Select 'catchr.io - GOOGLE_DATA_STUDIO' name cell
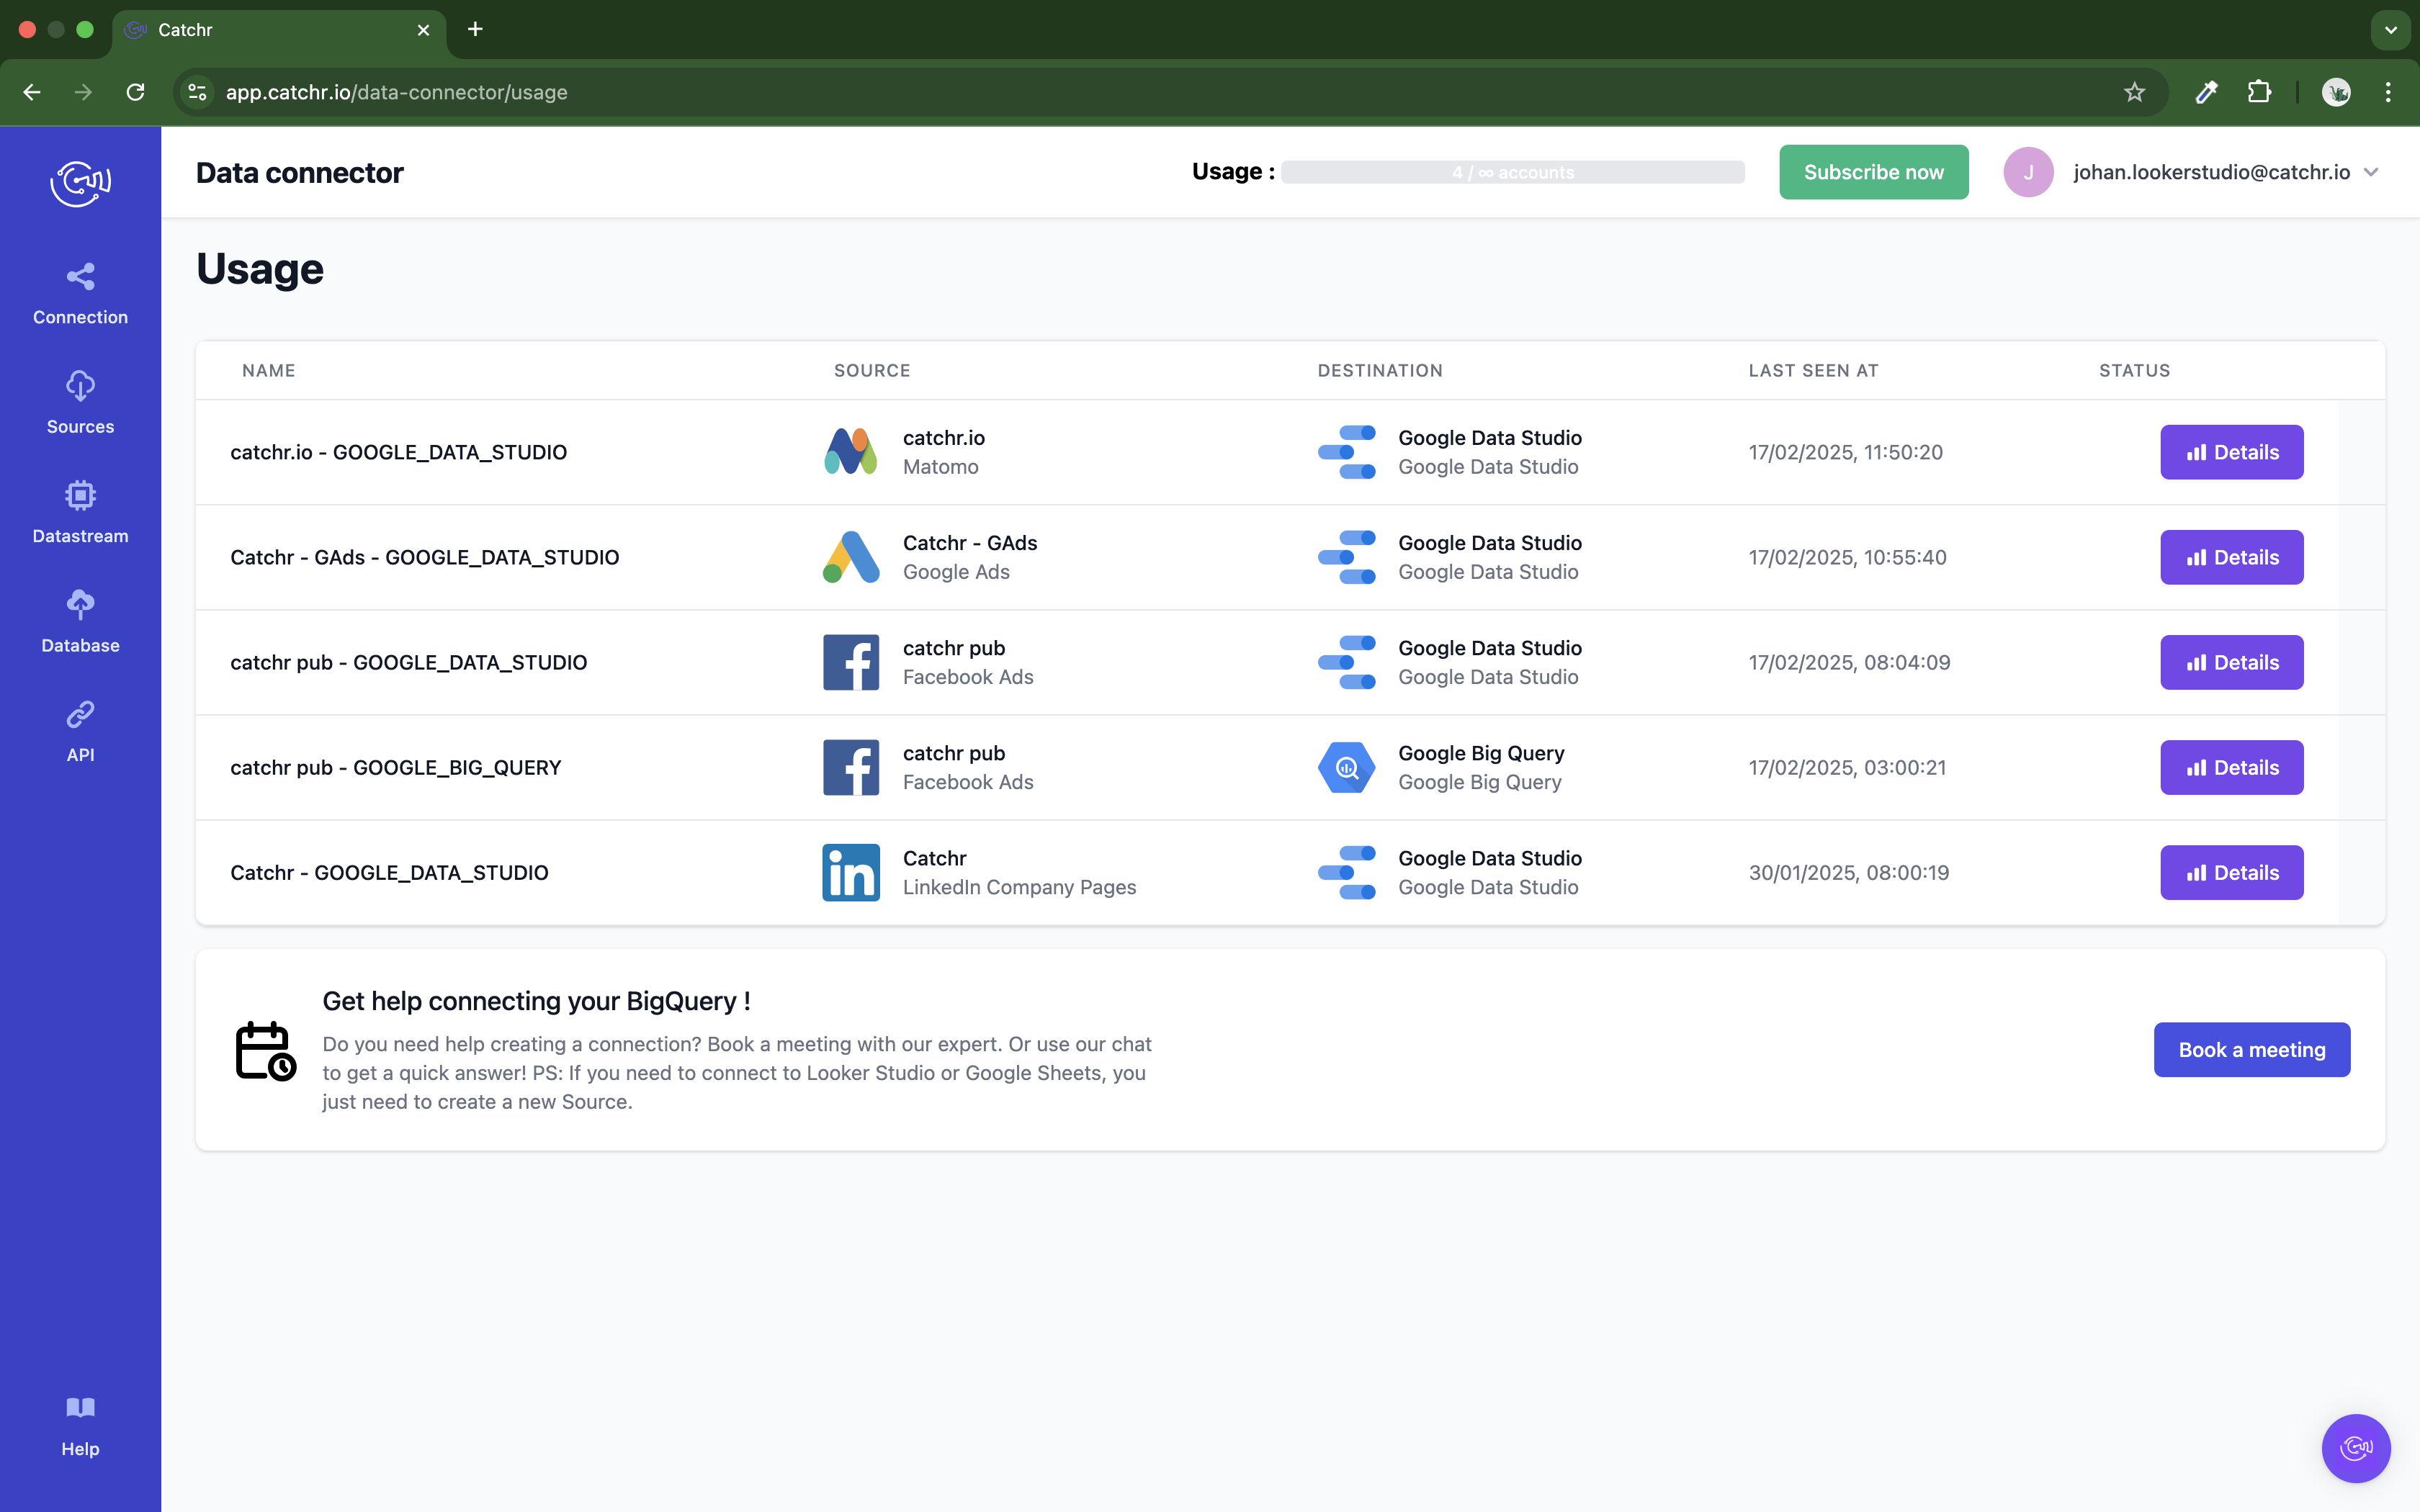 [x=398, y=452]
